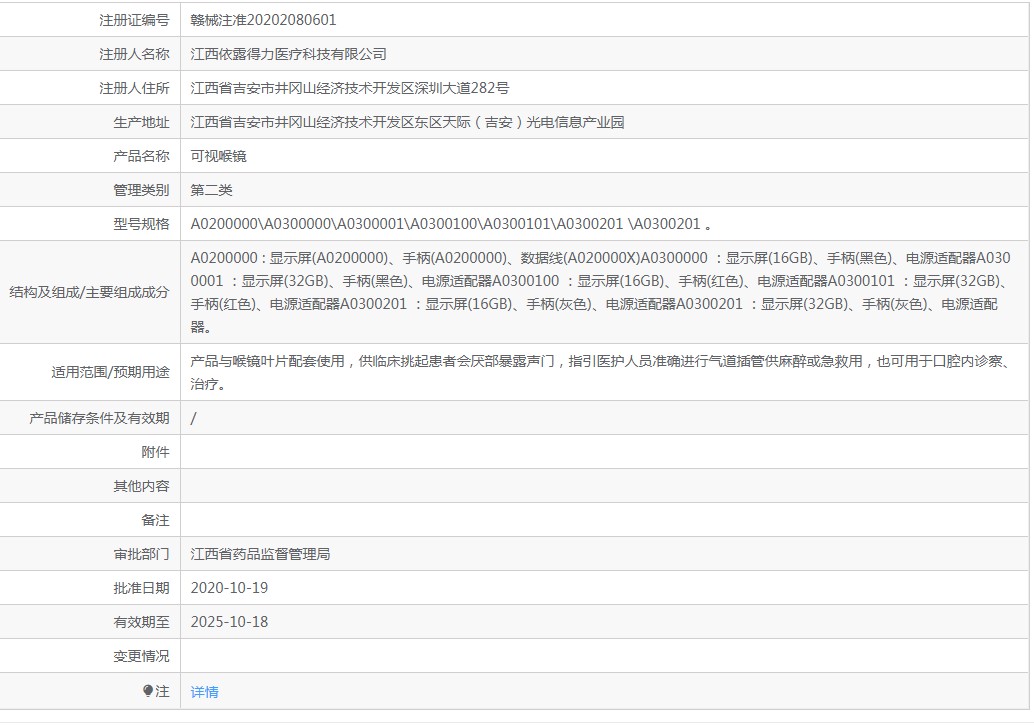Click the production address ending 光电信息产业园
This screenshot has width=1034, height=728.
click(x=407, y=122)
